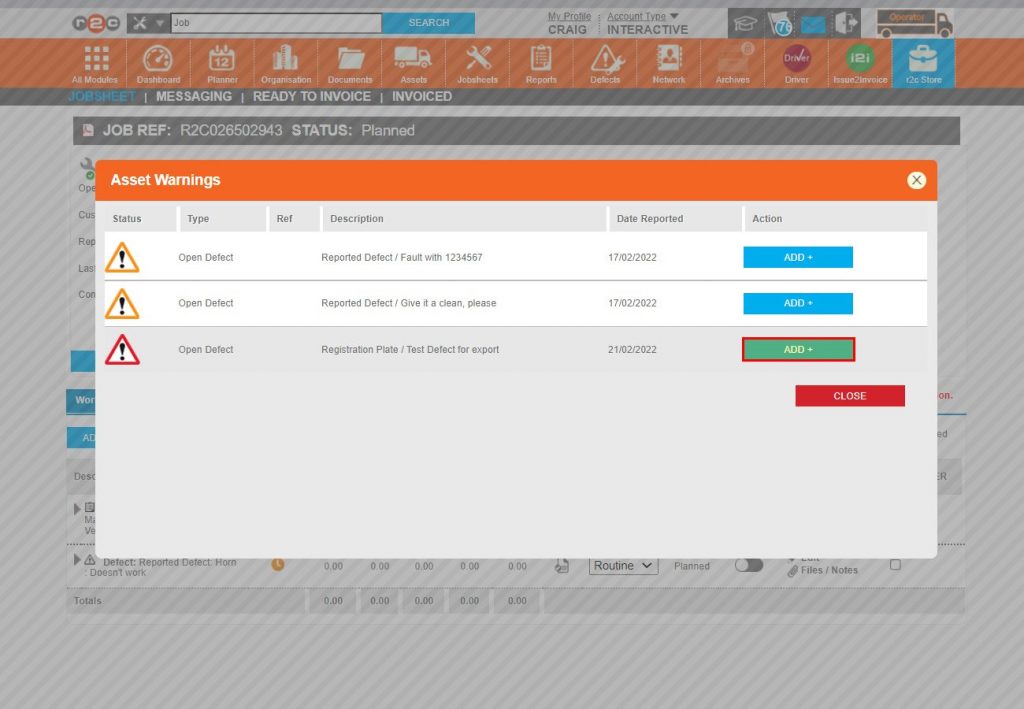1024x709 pixels.
Task: Switch to the MESSAGING tab
Action: (194, 97)
